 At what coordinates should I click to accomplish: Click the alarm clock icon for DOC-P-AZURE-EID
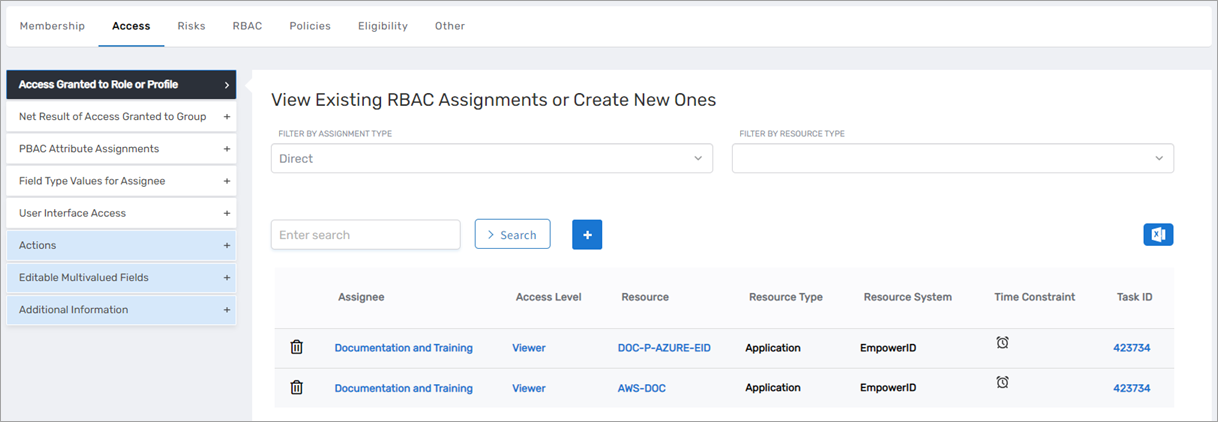point(1002,343)
